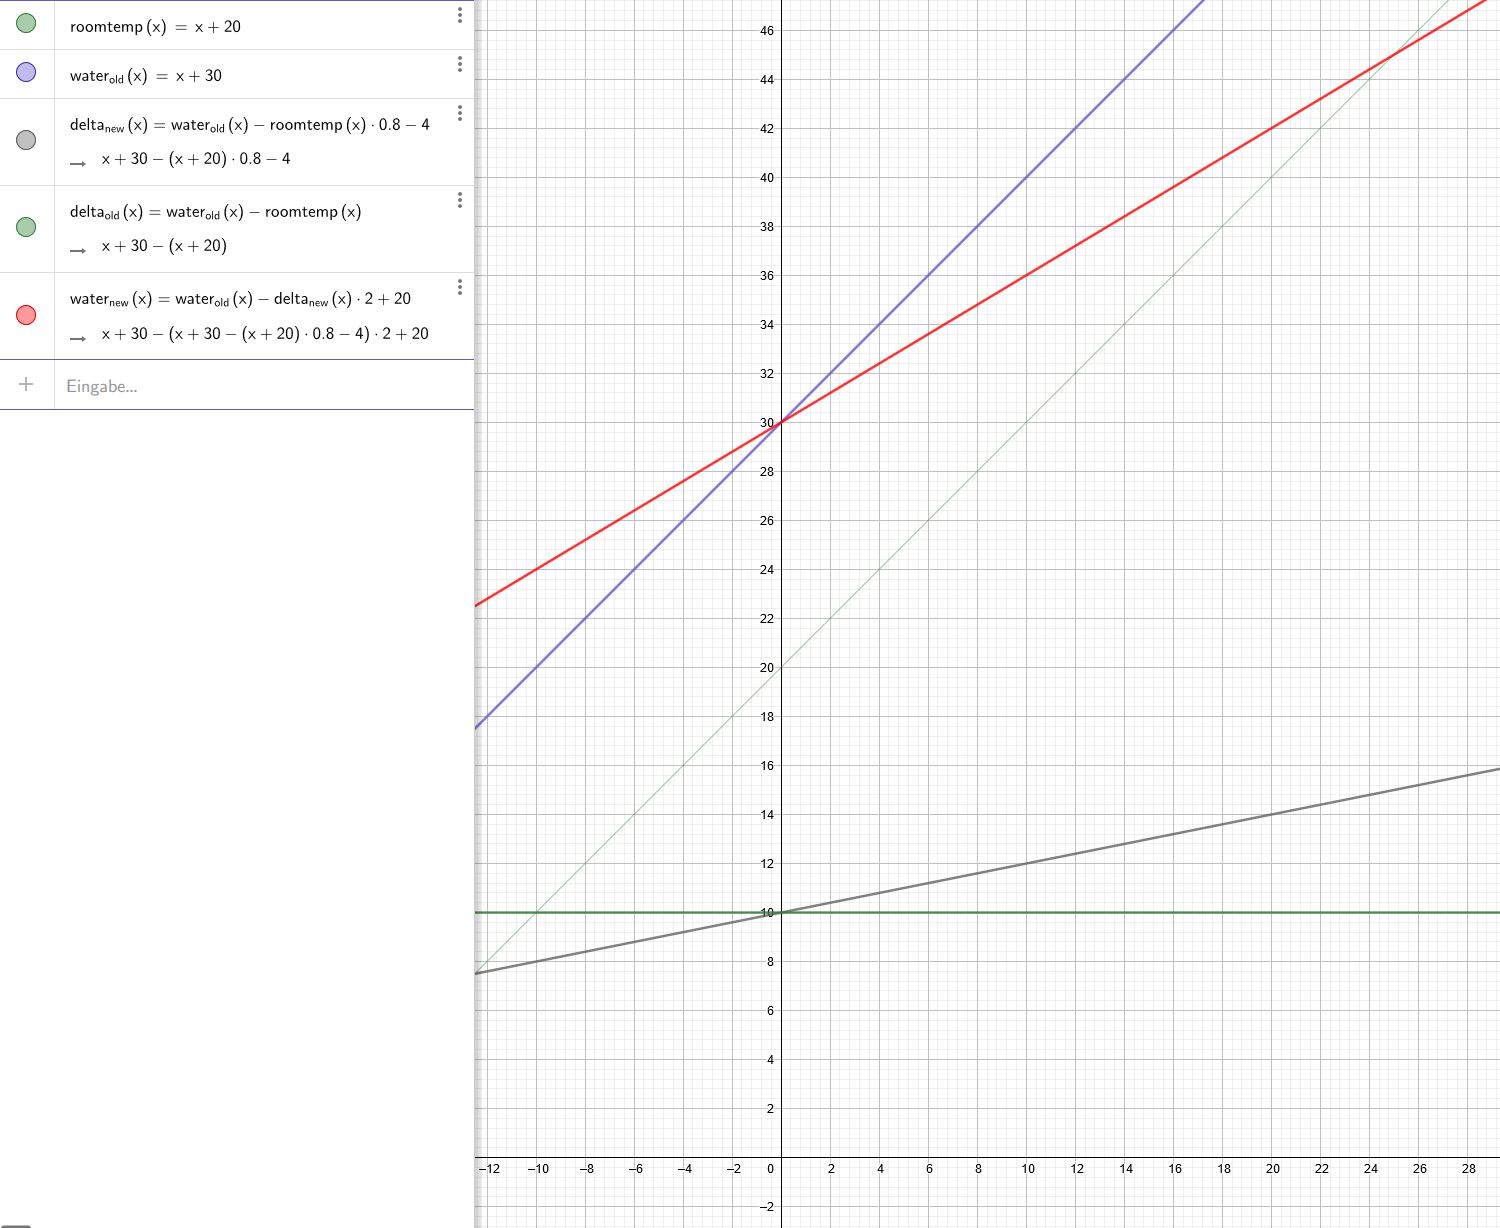This screenshot has height=1228, width=1500.
Task: Click the plus icon beside Eingabe
Action: tap(26, 385)
